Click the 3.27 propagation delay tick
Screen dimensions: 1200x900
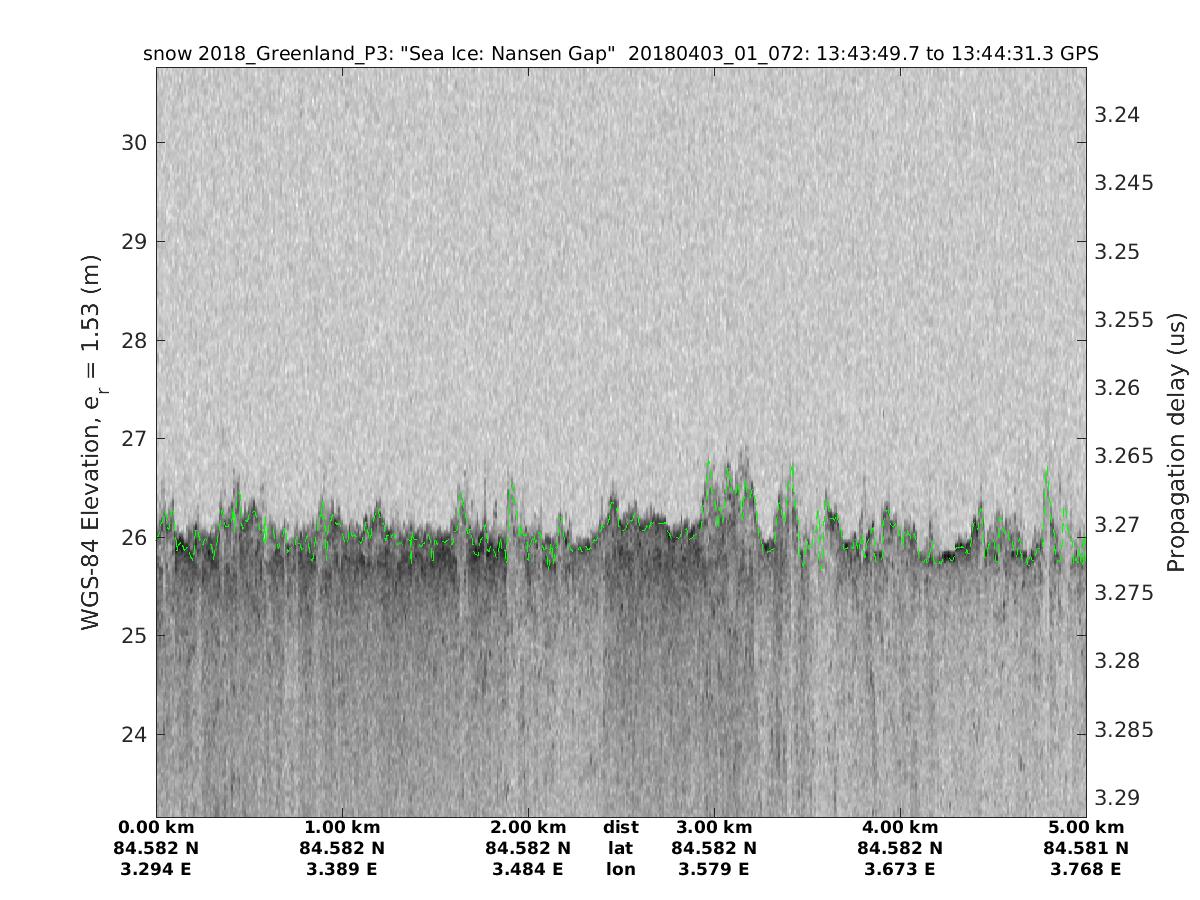point(1116,525)
